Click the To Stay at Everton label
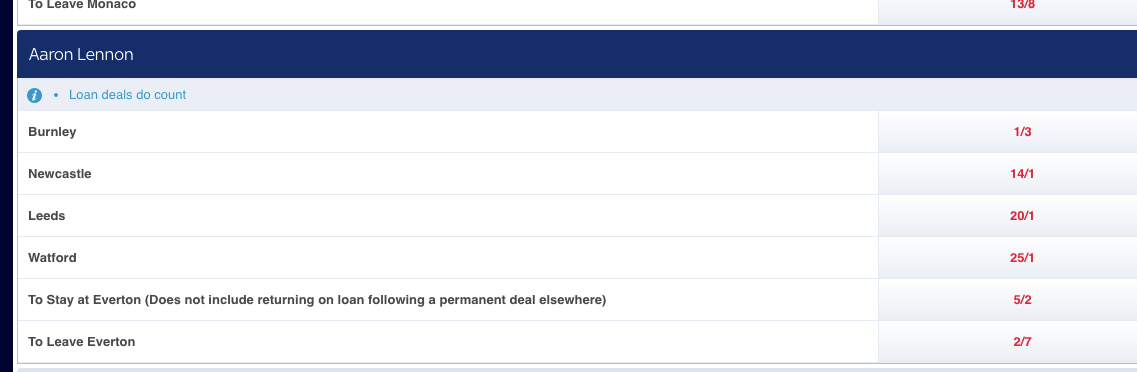 (x=317, y=300)
